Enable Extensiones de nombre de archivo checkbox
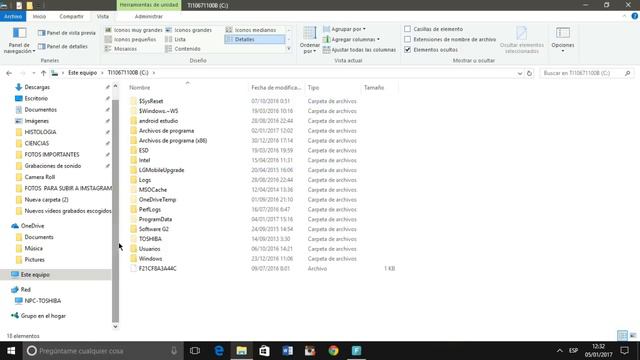640x360 pixels. pos(407,39)
